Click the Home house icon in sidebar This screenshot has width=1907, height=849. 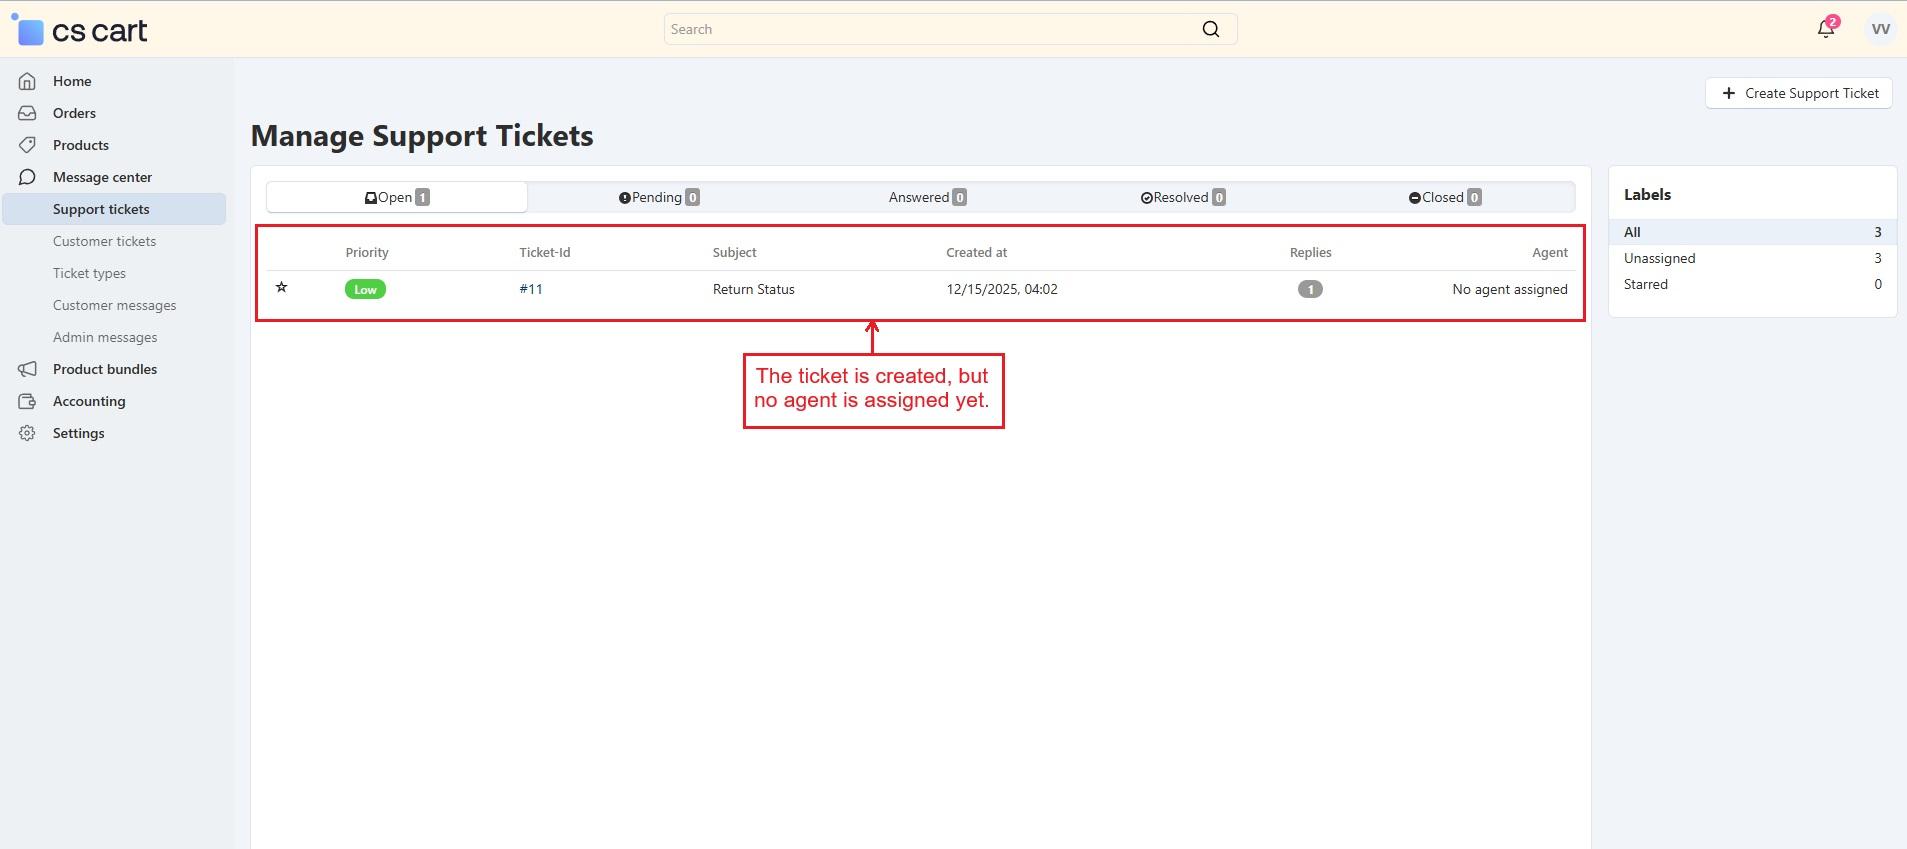27,81
